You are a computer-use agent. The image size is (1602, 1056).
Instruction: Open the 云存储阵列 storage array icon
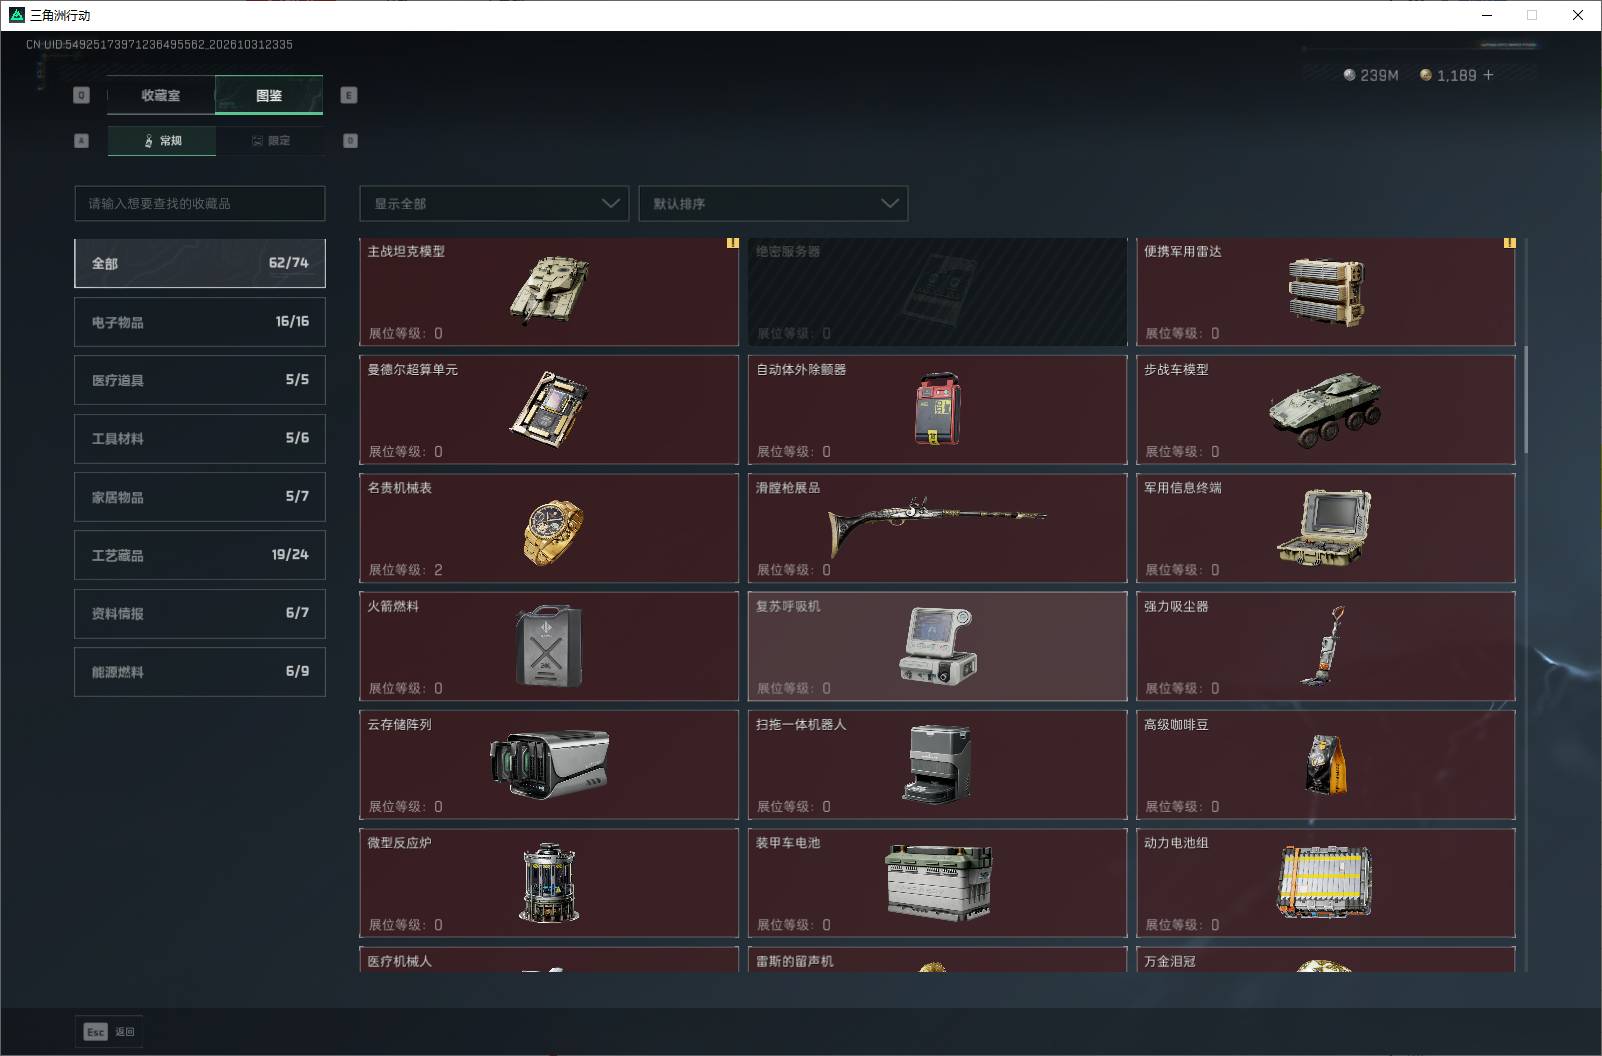click(x=549, y=765)
